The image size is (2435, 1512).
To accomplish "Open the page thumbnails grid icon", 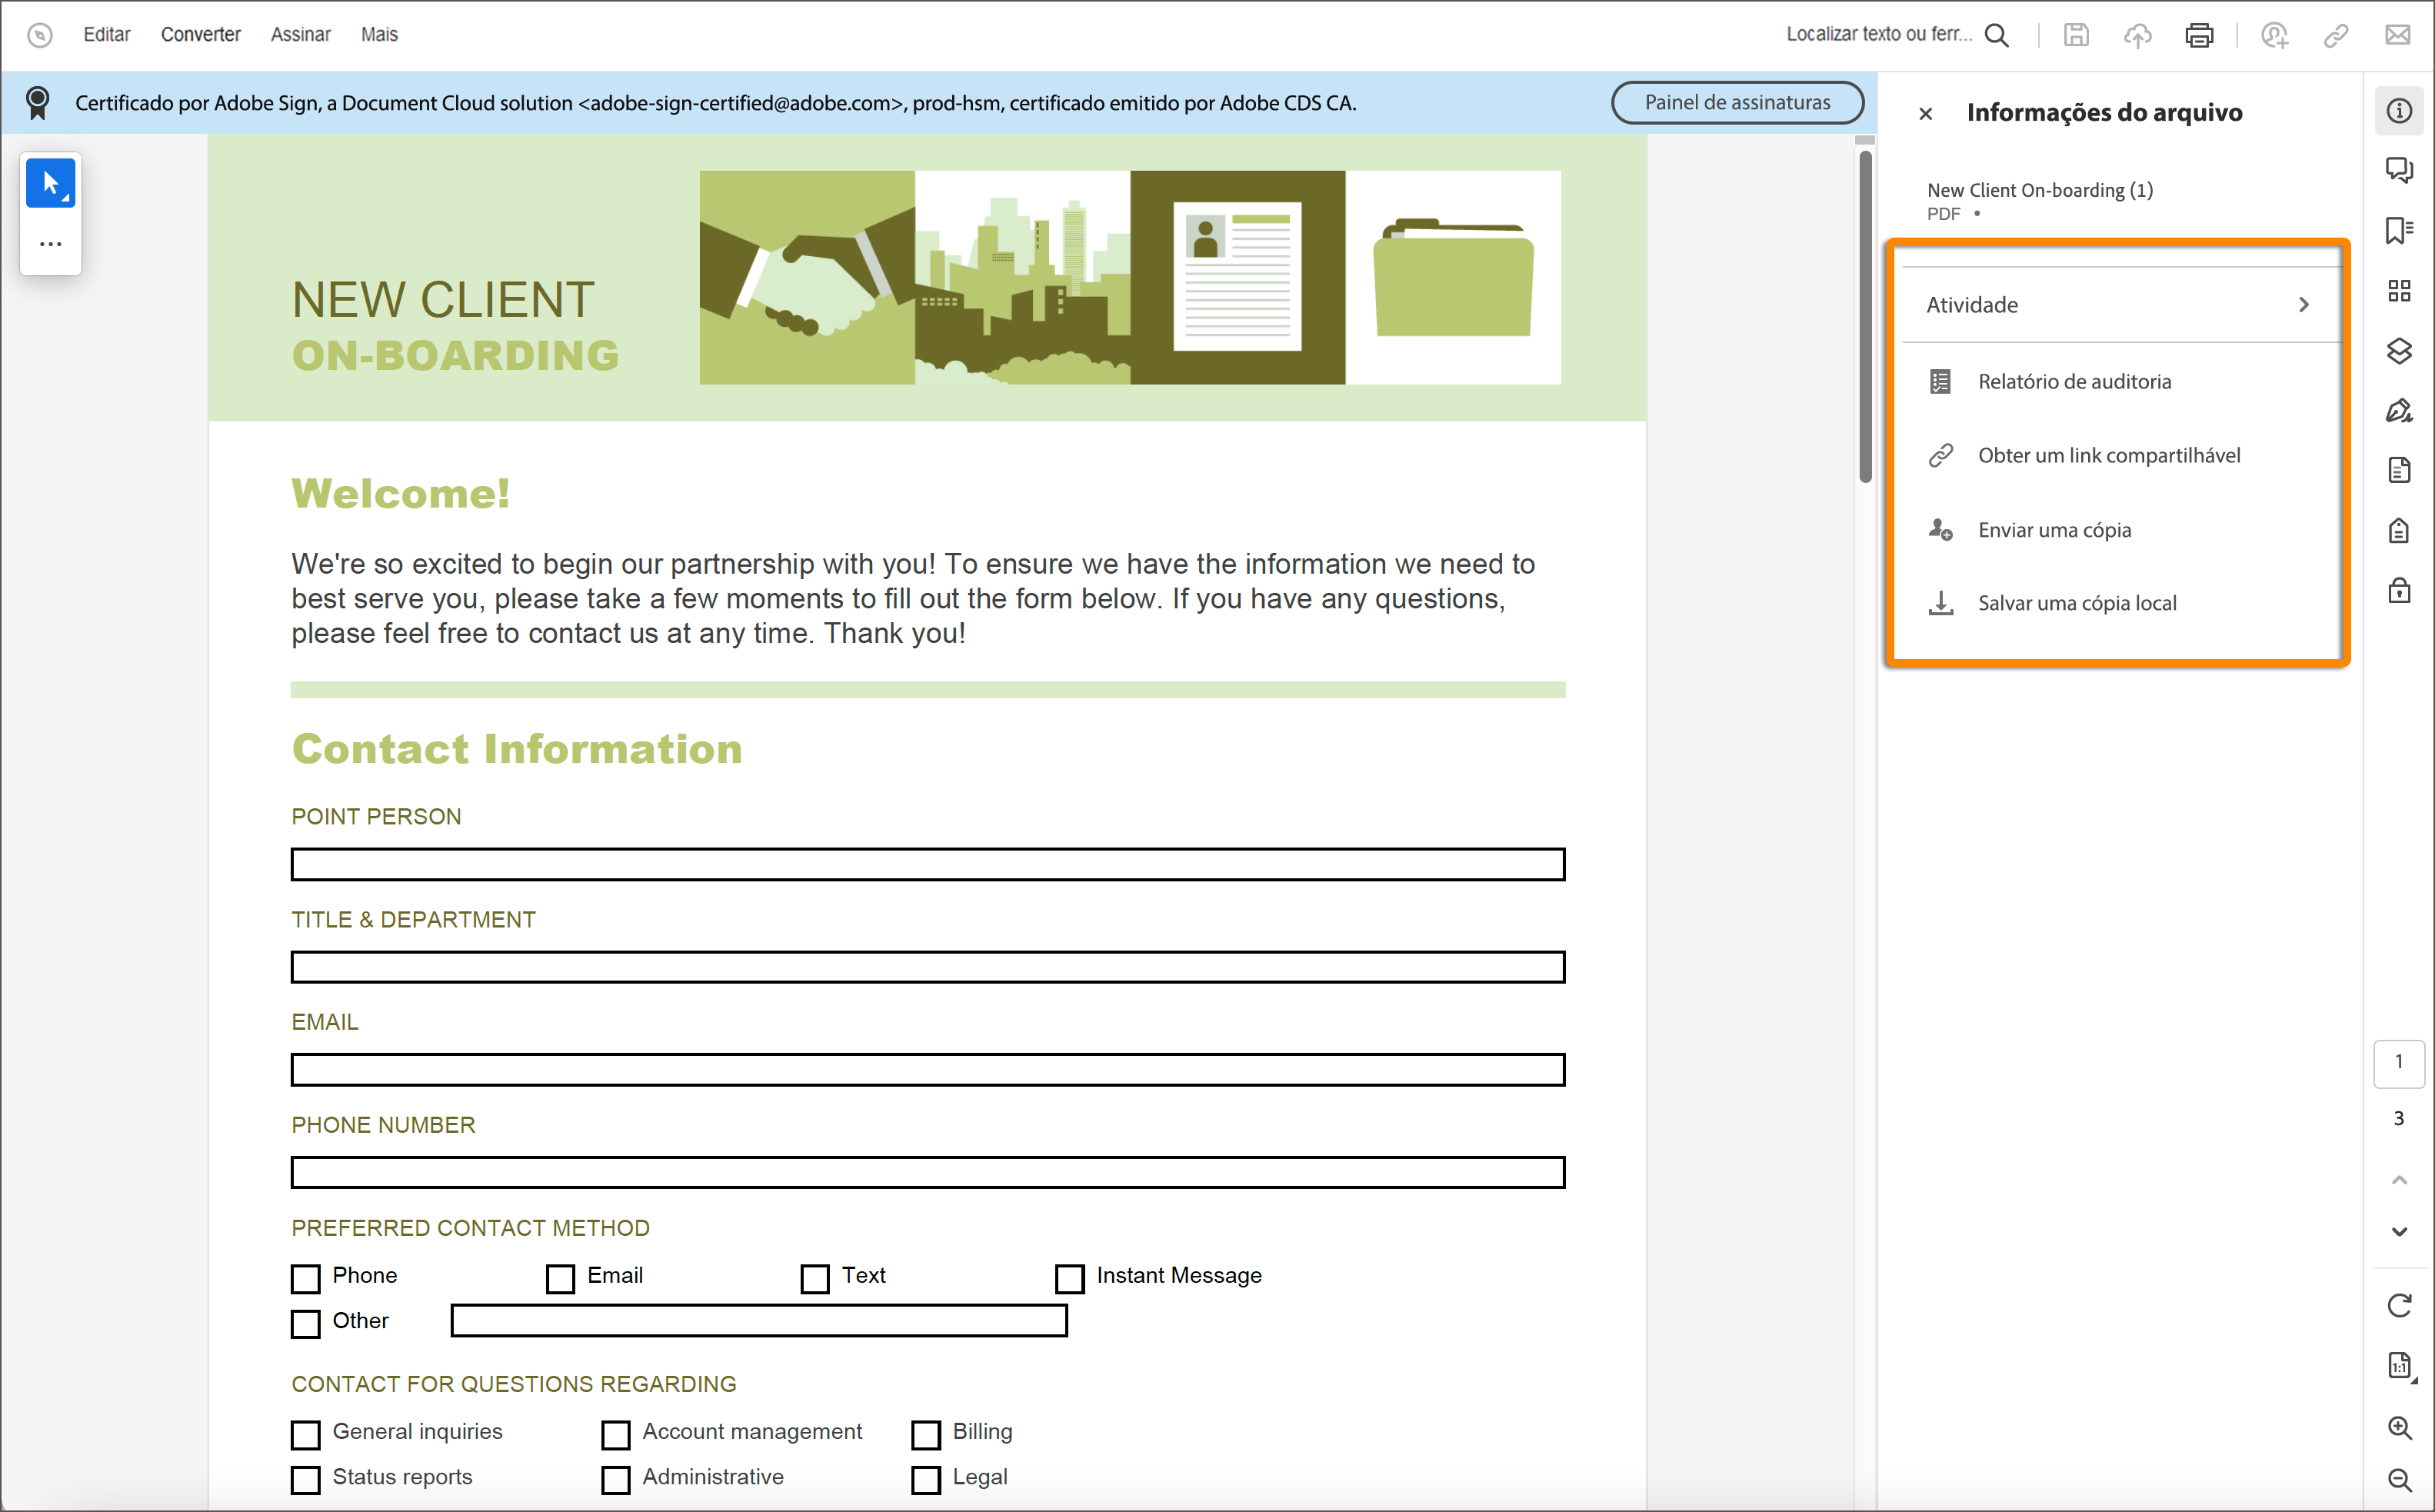I will 2398,291.
